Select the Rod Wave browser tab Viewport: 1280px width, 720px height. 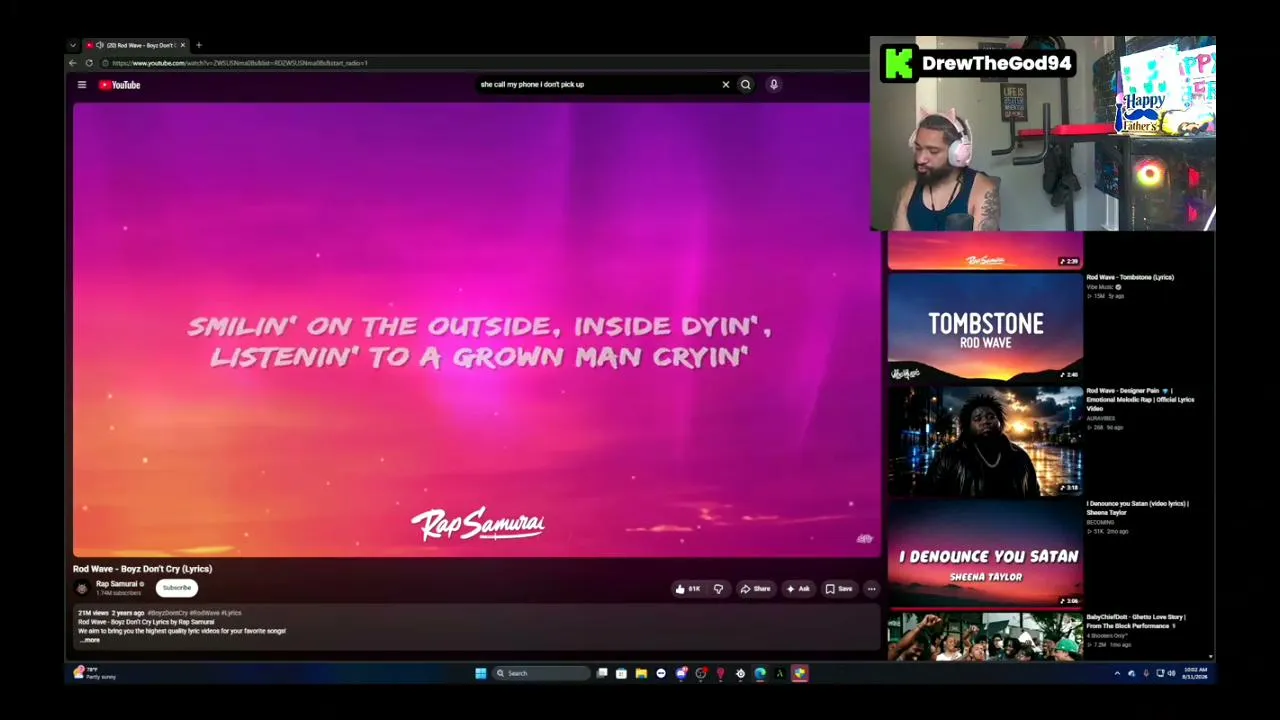pos(136,45)
